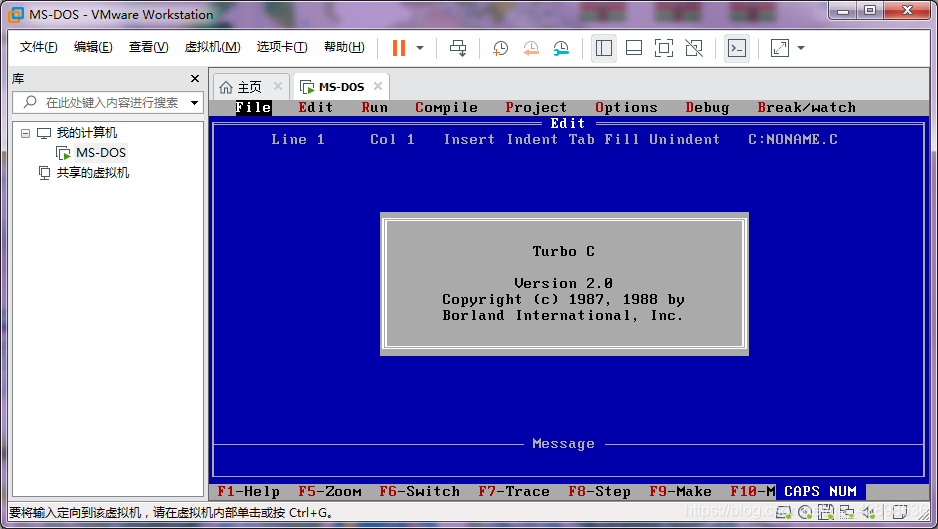This screenshot has height=529, width=938.
Task: Enter full screen mode icon
Action: tap(664, 48)
